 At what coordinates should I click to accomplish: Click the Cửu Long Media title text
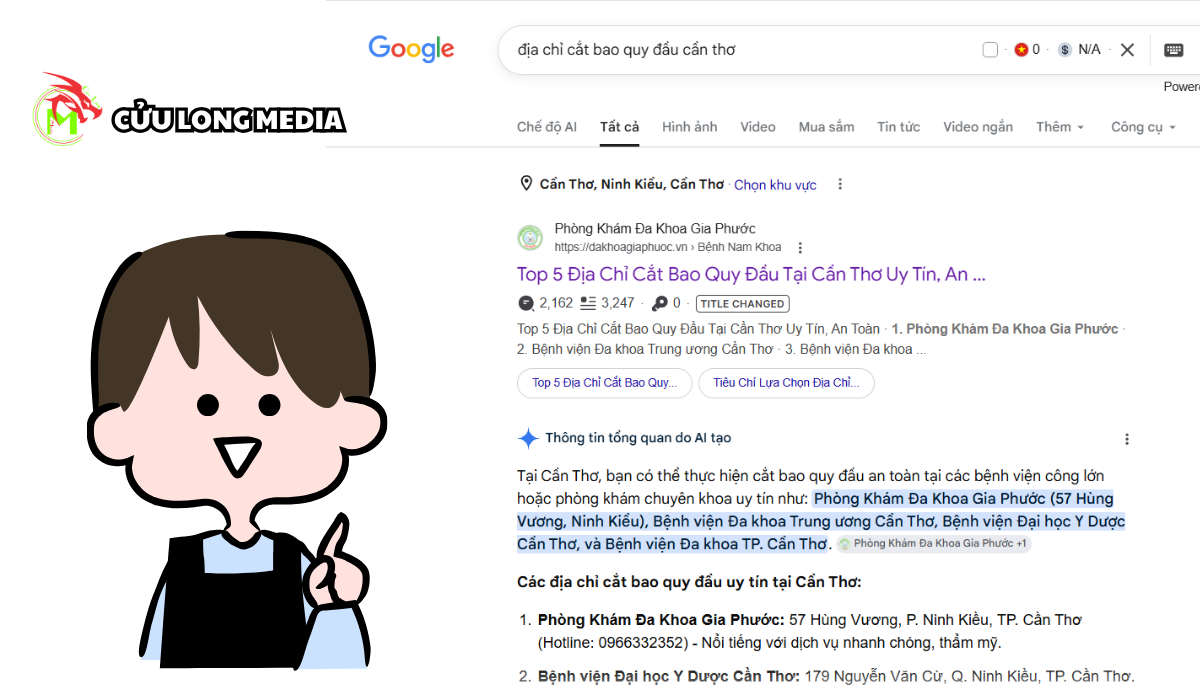(x=228, y=120)
